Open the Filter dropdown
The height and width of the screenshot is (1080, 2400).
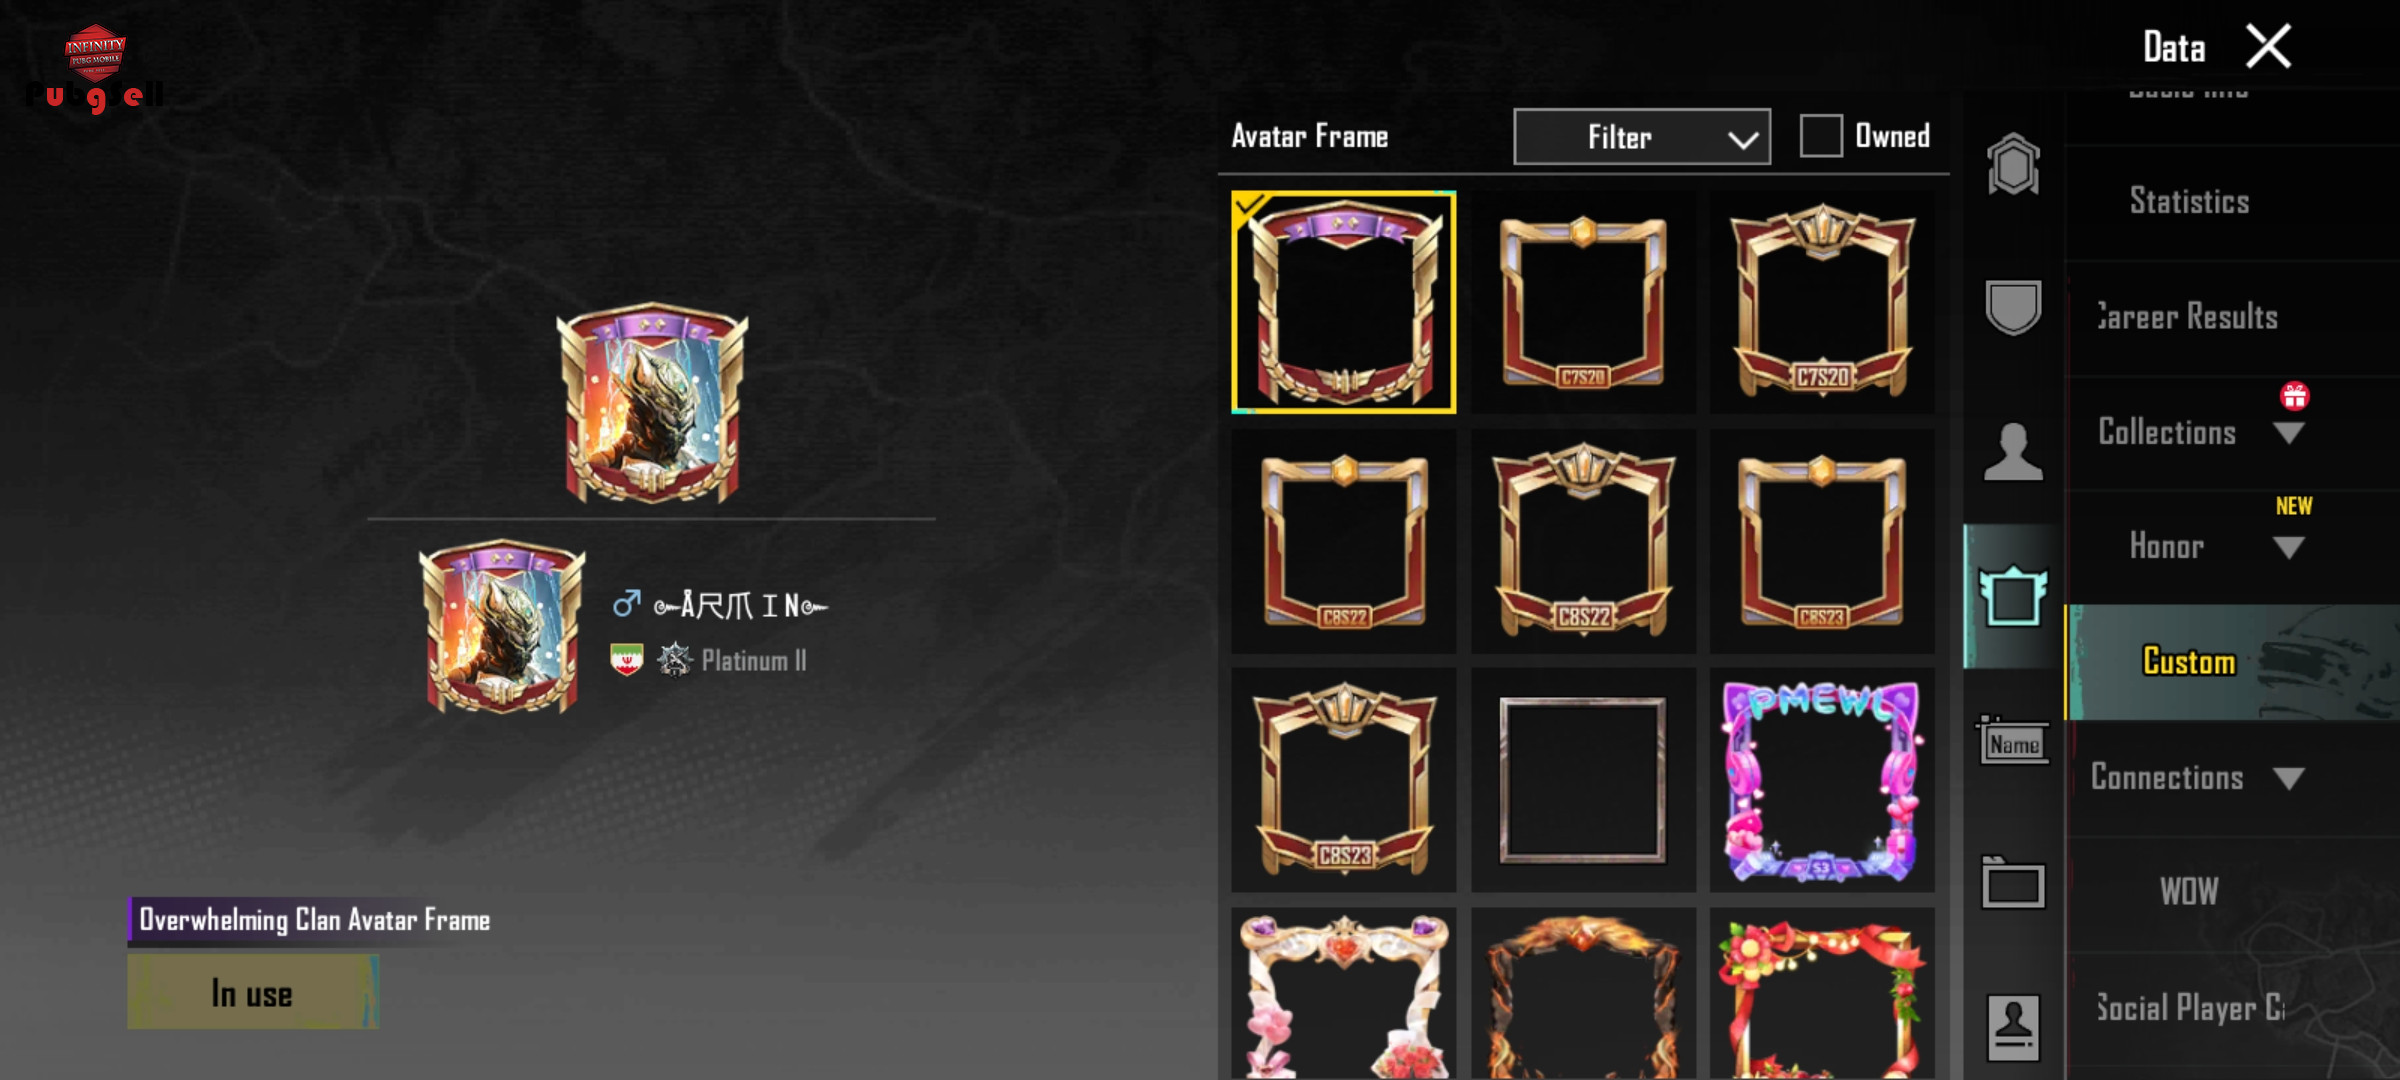click(x=1642, y=137)
